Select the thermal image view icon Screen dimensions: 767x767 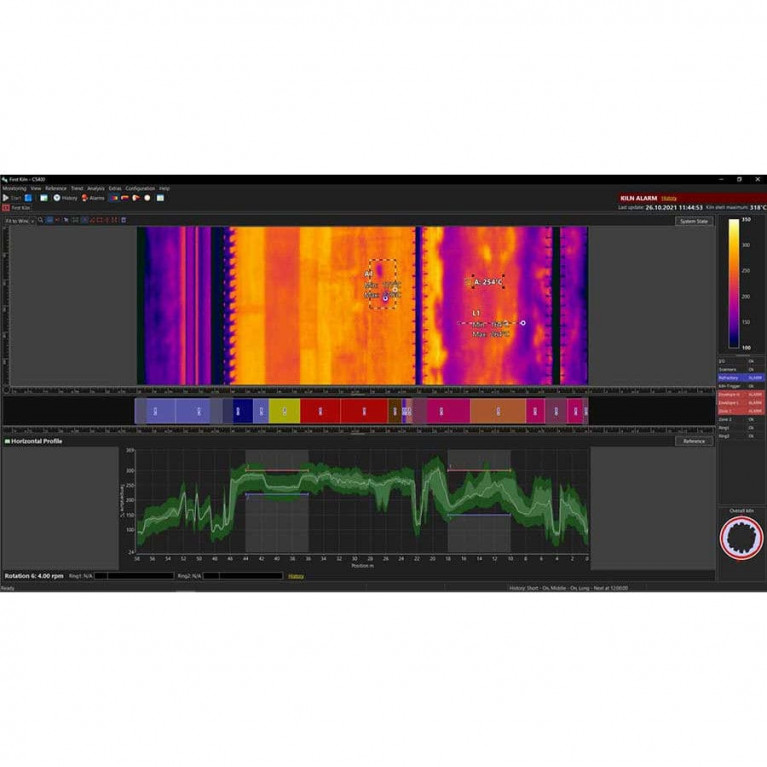coord(114,198)
